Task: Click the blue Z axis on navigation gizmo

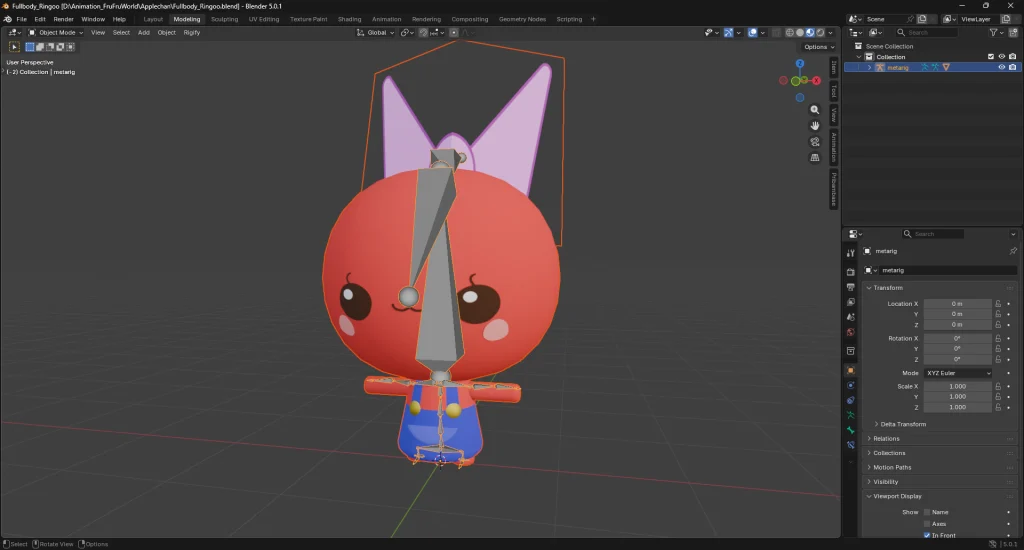Action: pos(799,63)
